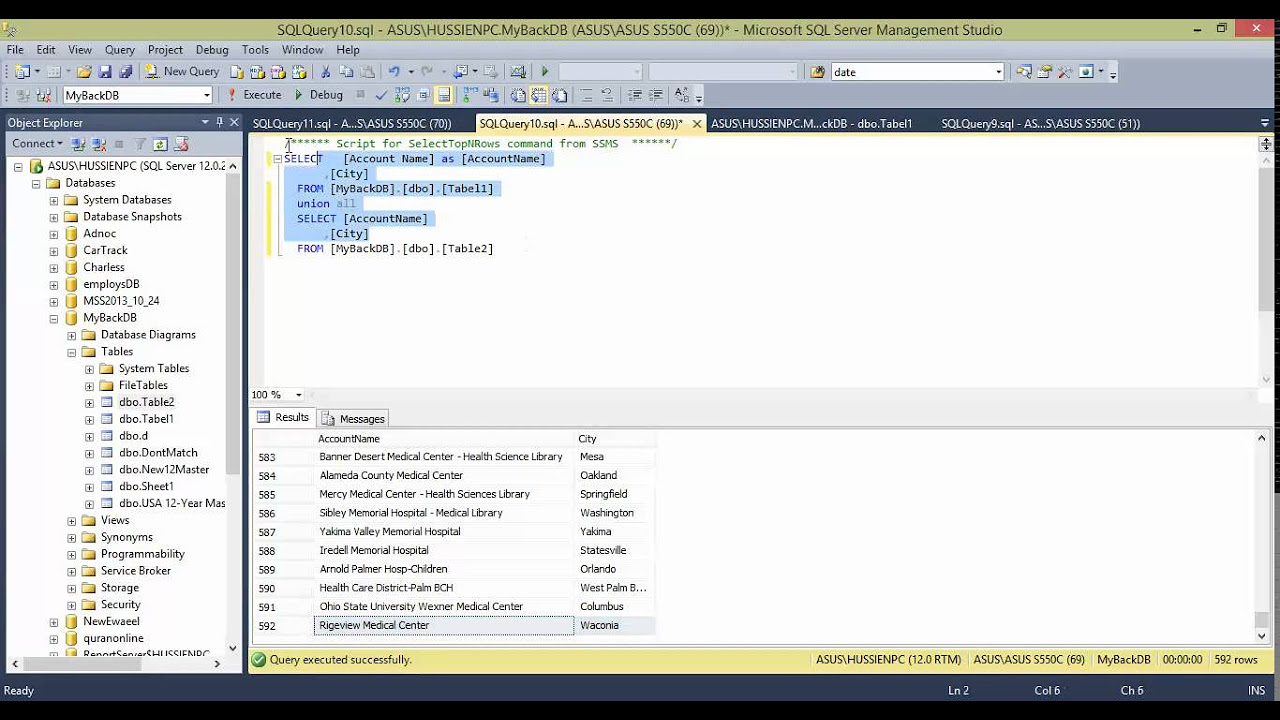Image resolution: width=1280 pixels, height=720 pixels.
Task: Click the results grid vertical scrollbar
Action: 1261,536
